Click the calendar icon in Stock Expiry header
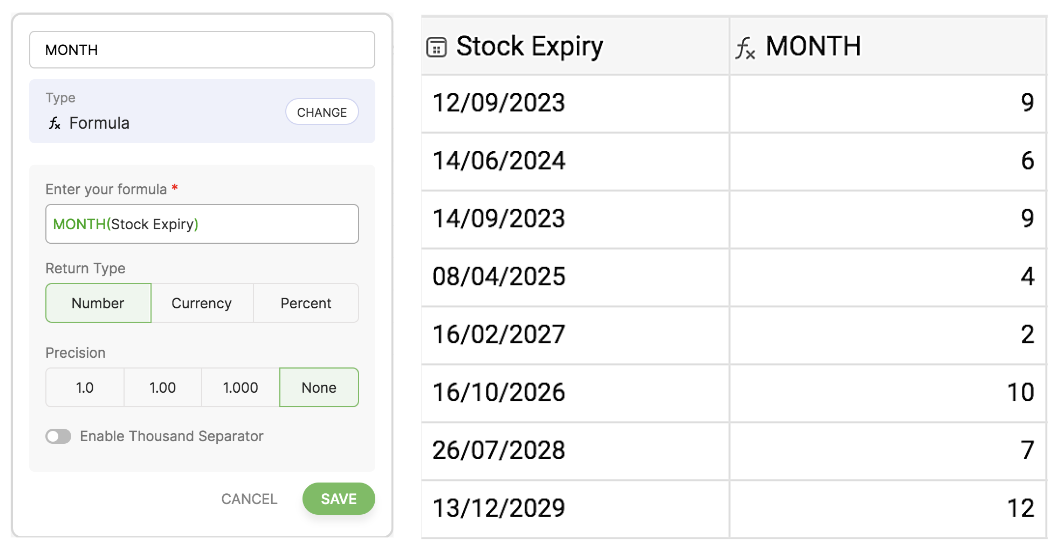This screenshot has width=1060, height=550. tap(436, 47)
